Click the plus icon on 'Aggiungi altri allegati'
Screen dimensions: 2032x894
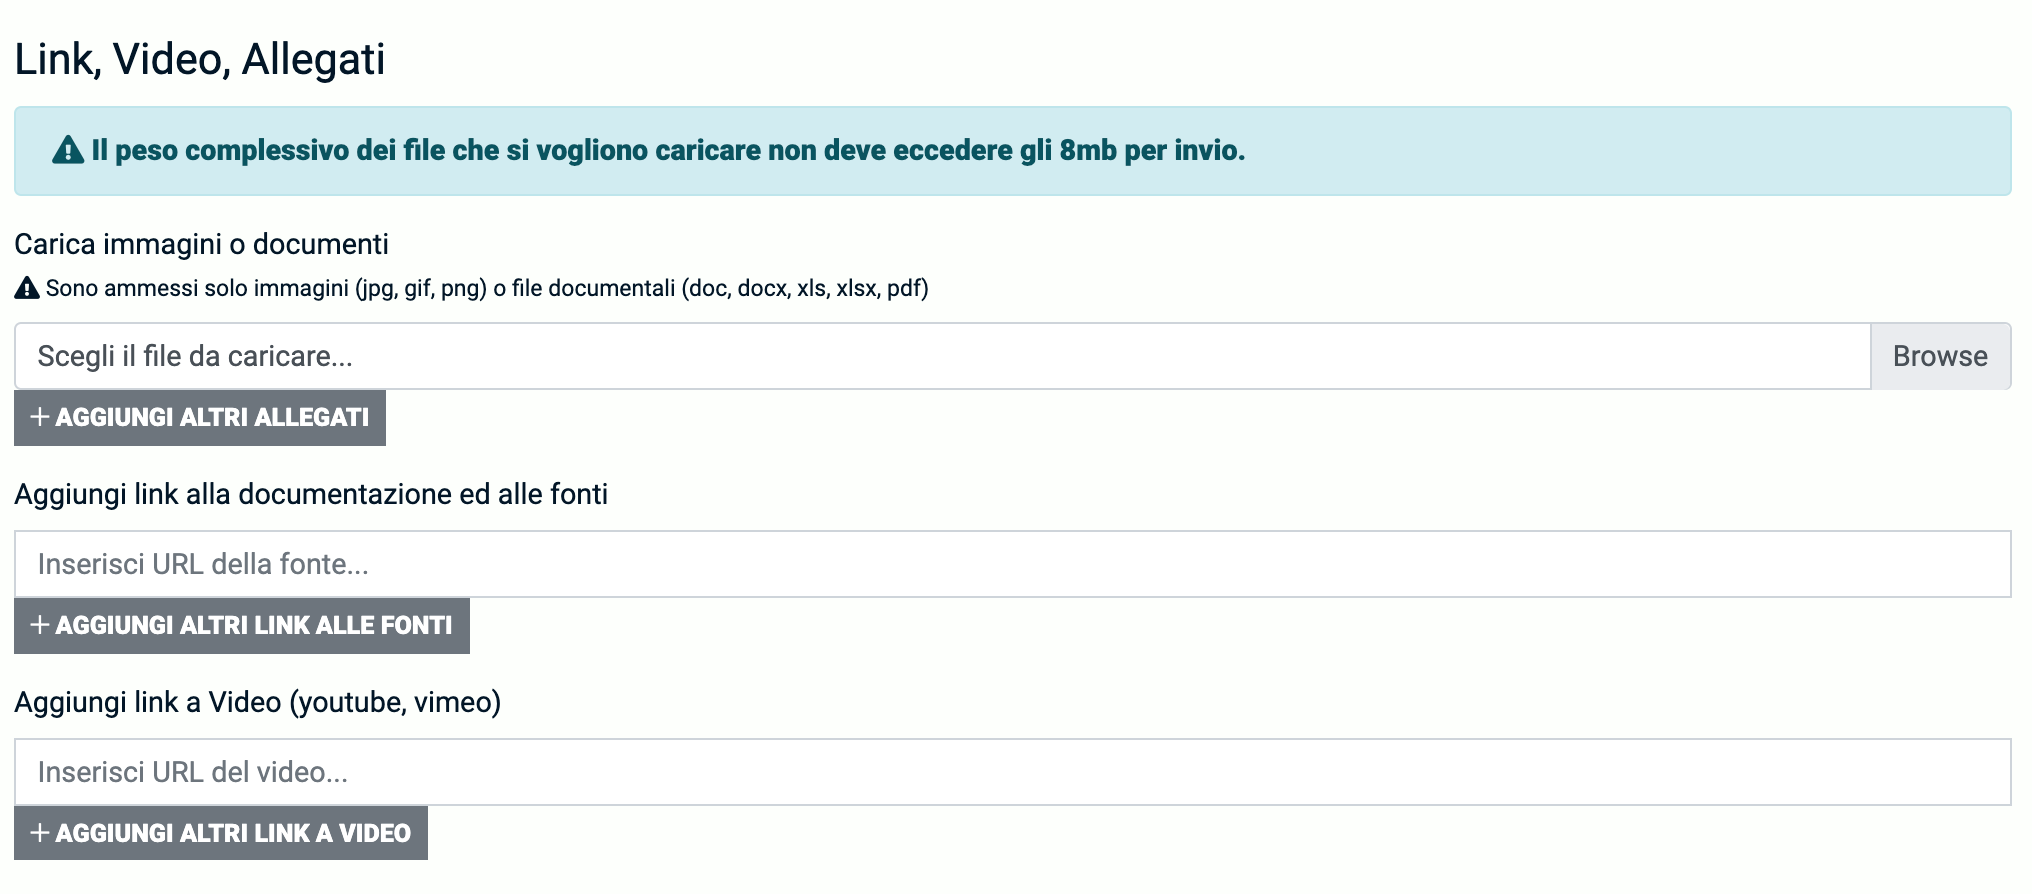point(40,417)
